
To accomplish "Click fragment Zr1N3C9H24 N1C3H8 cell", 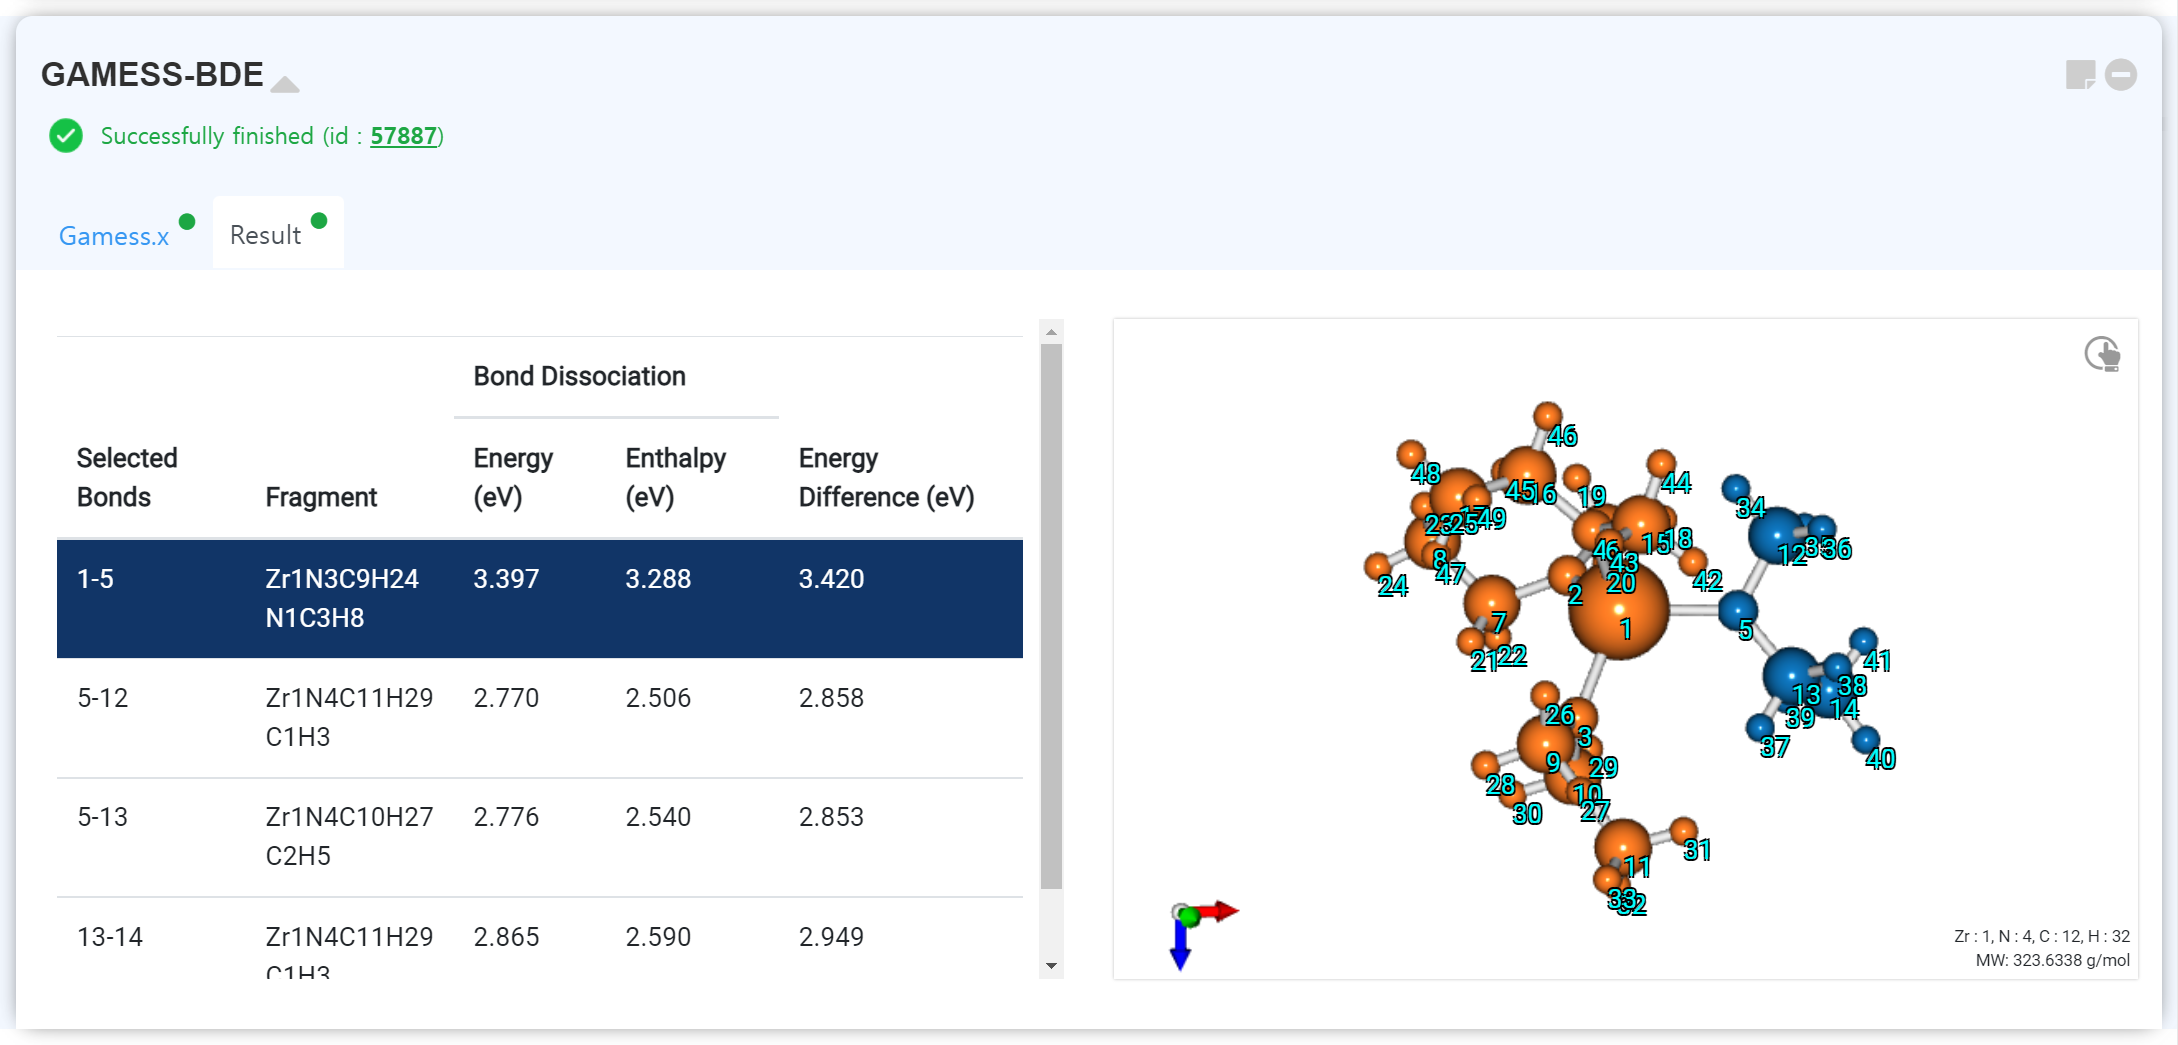I will point(342,598).
